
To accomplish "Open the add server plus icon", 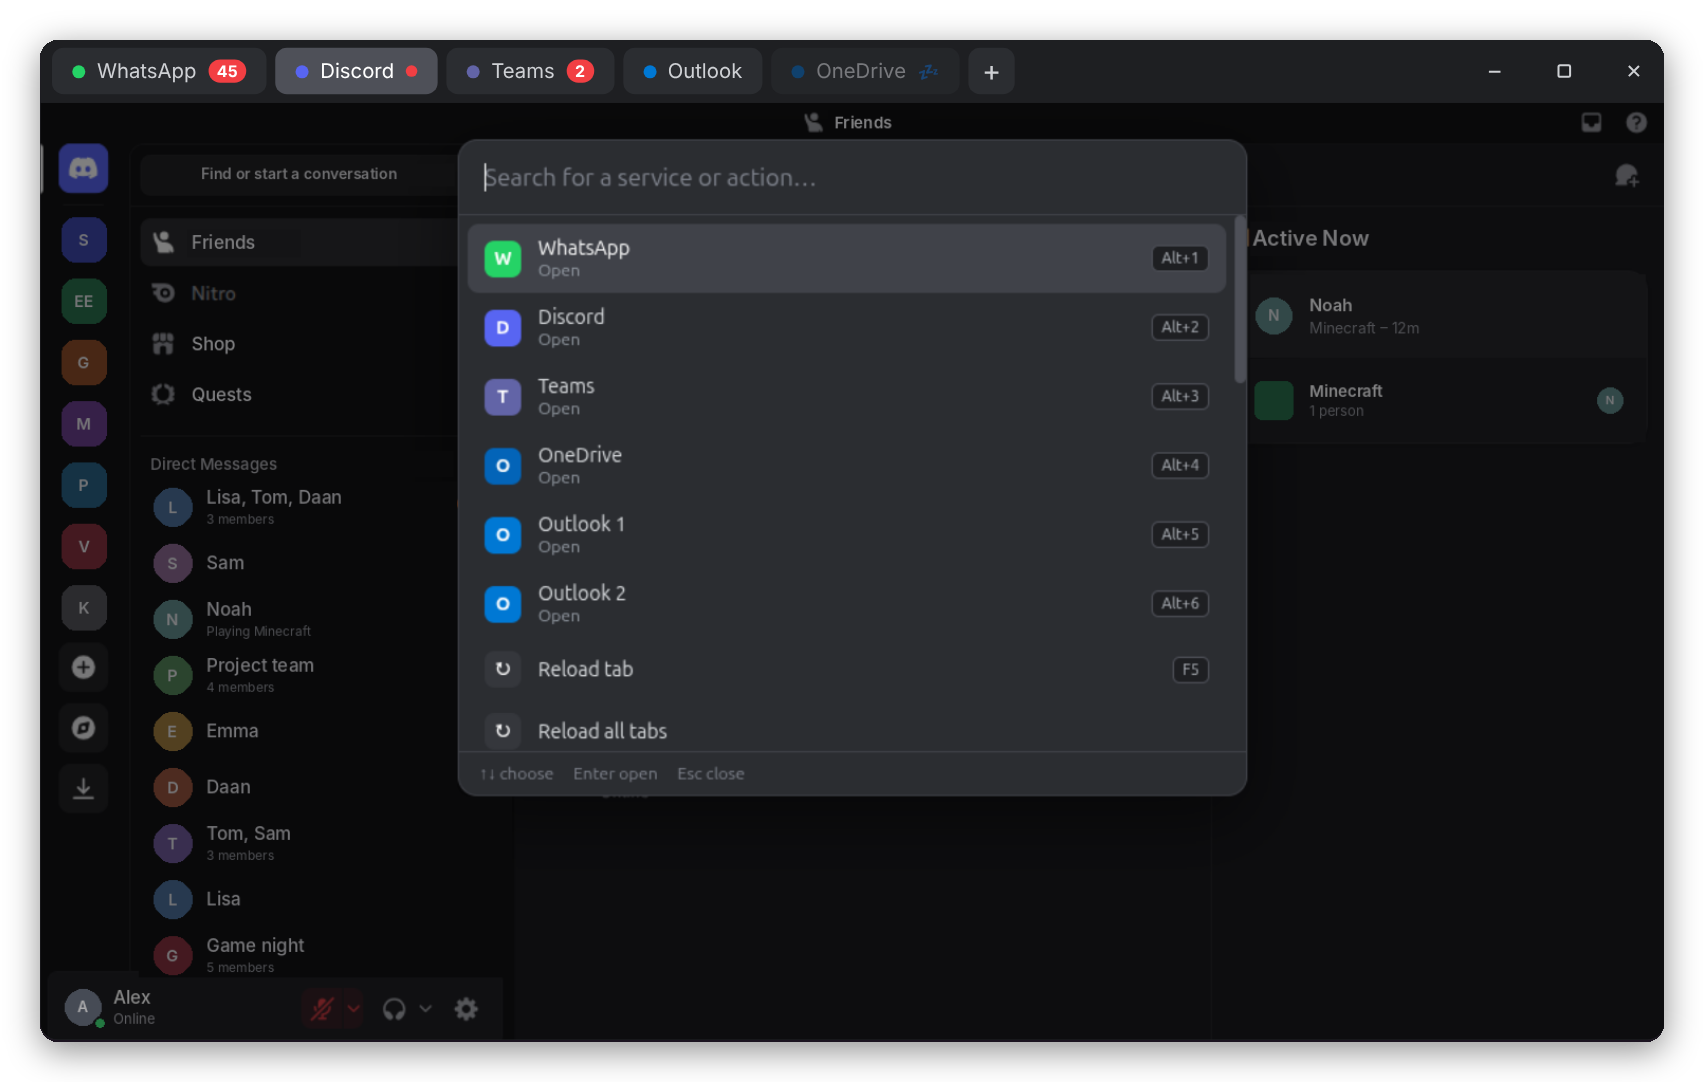I will pos(83,667).
